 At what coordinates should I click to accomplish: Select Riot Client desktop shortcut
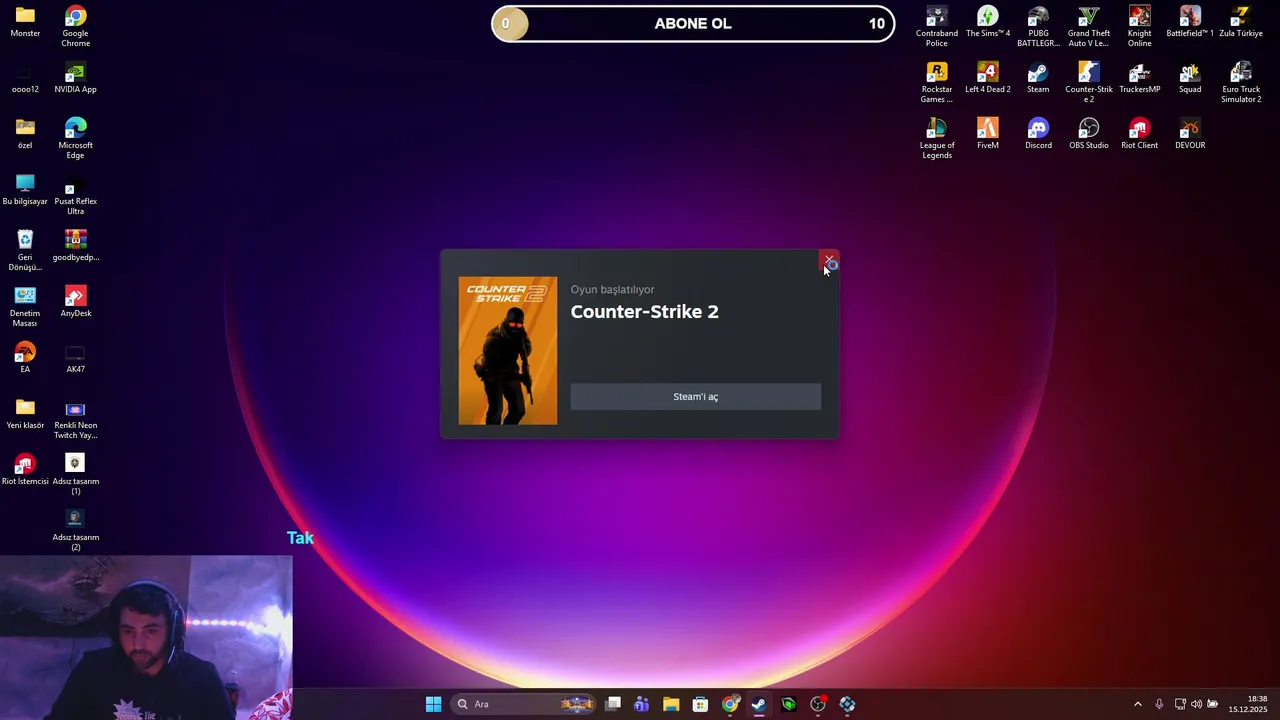pyautogui.click(x=1139, y=134)
